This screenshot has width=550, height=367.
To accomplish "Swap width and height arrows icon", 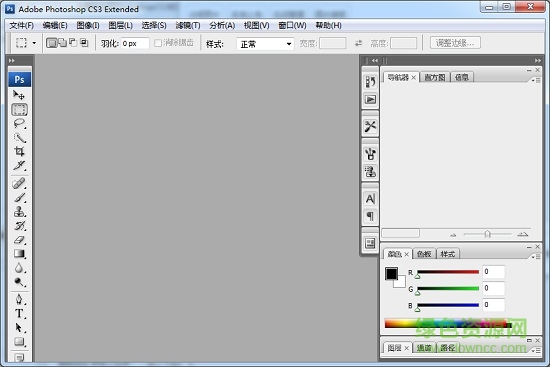I will (358, 43).
